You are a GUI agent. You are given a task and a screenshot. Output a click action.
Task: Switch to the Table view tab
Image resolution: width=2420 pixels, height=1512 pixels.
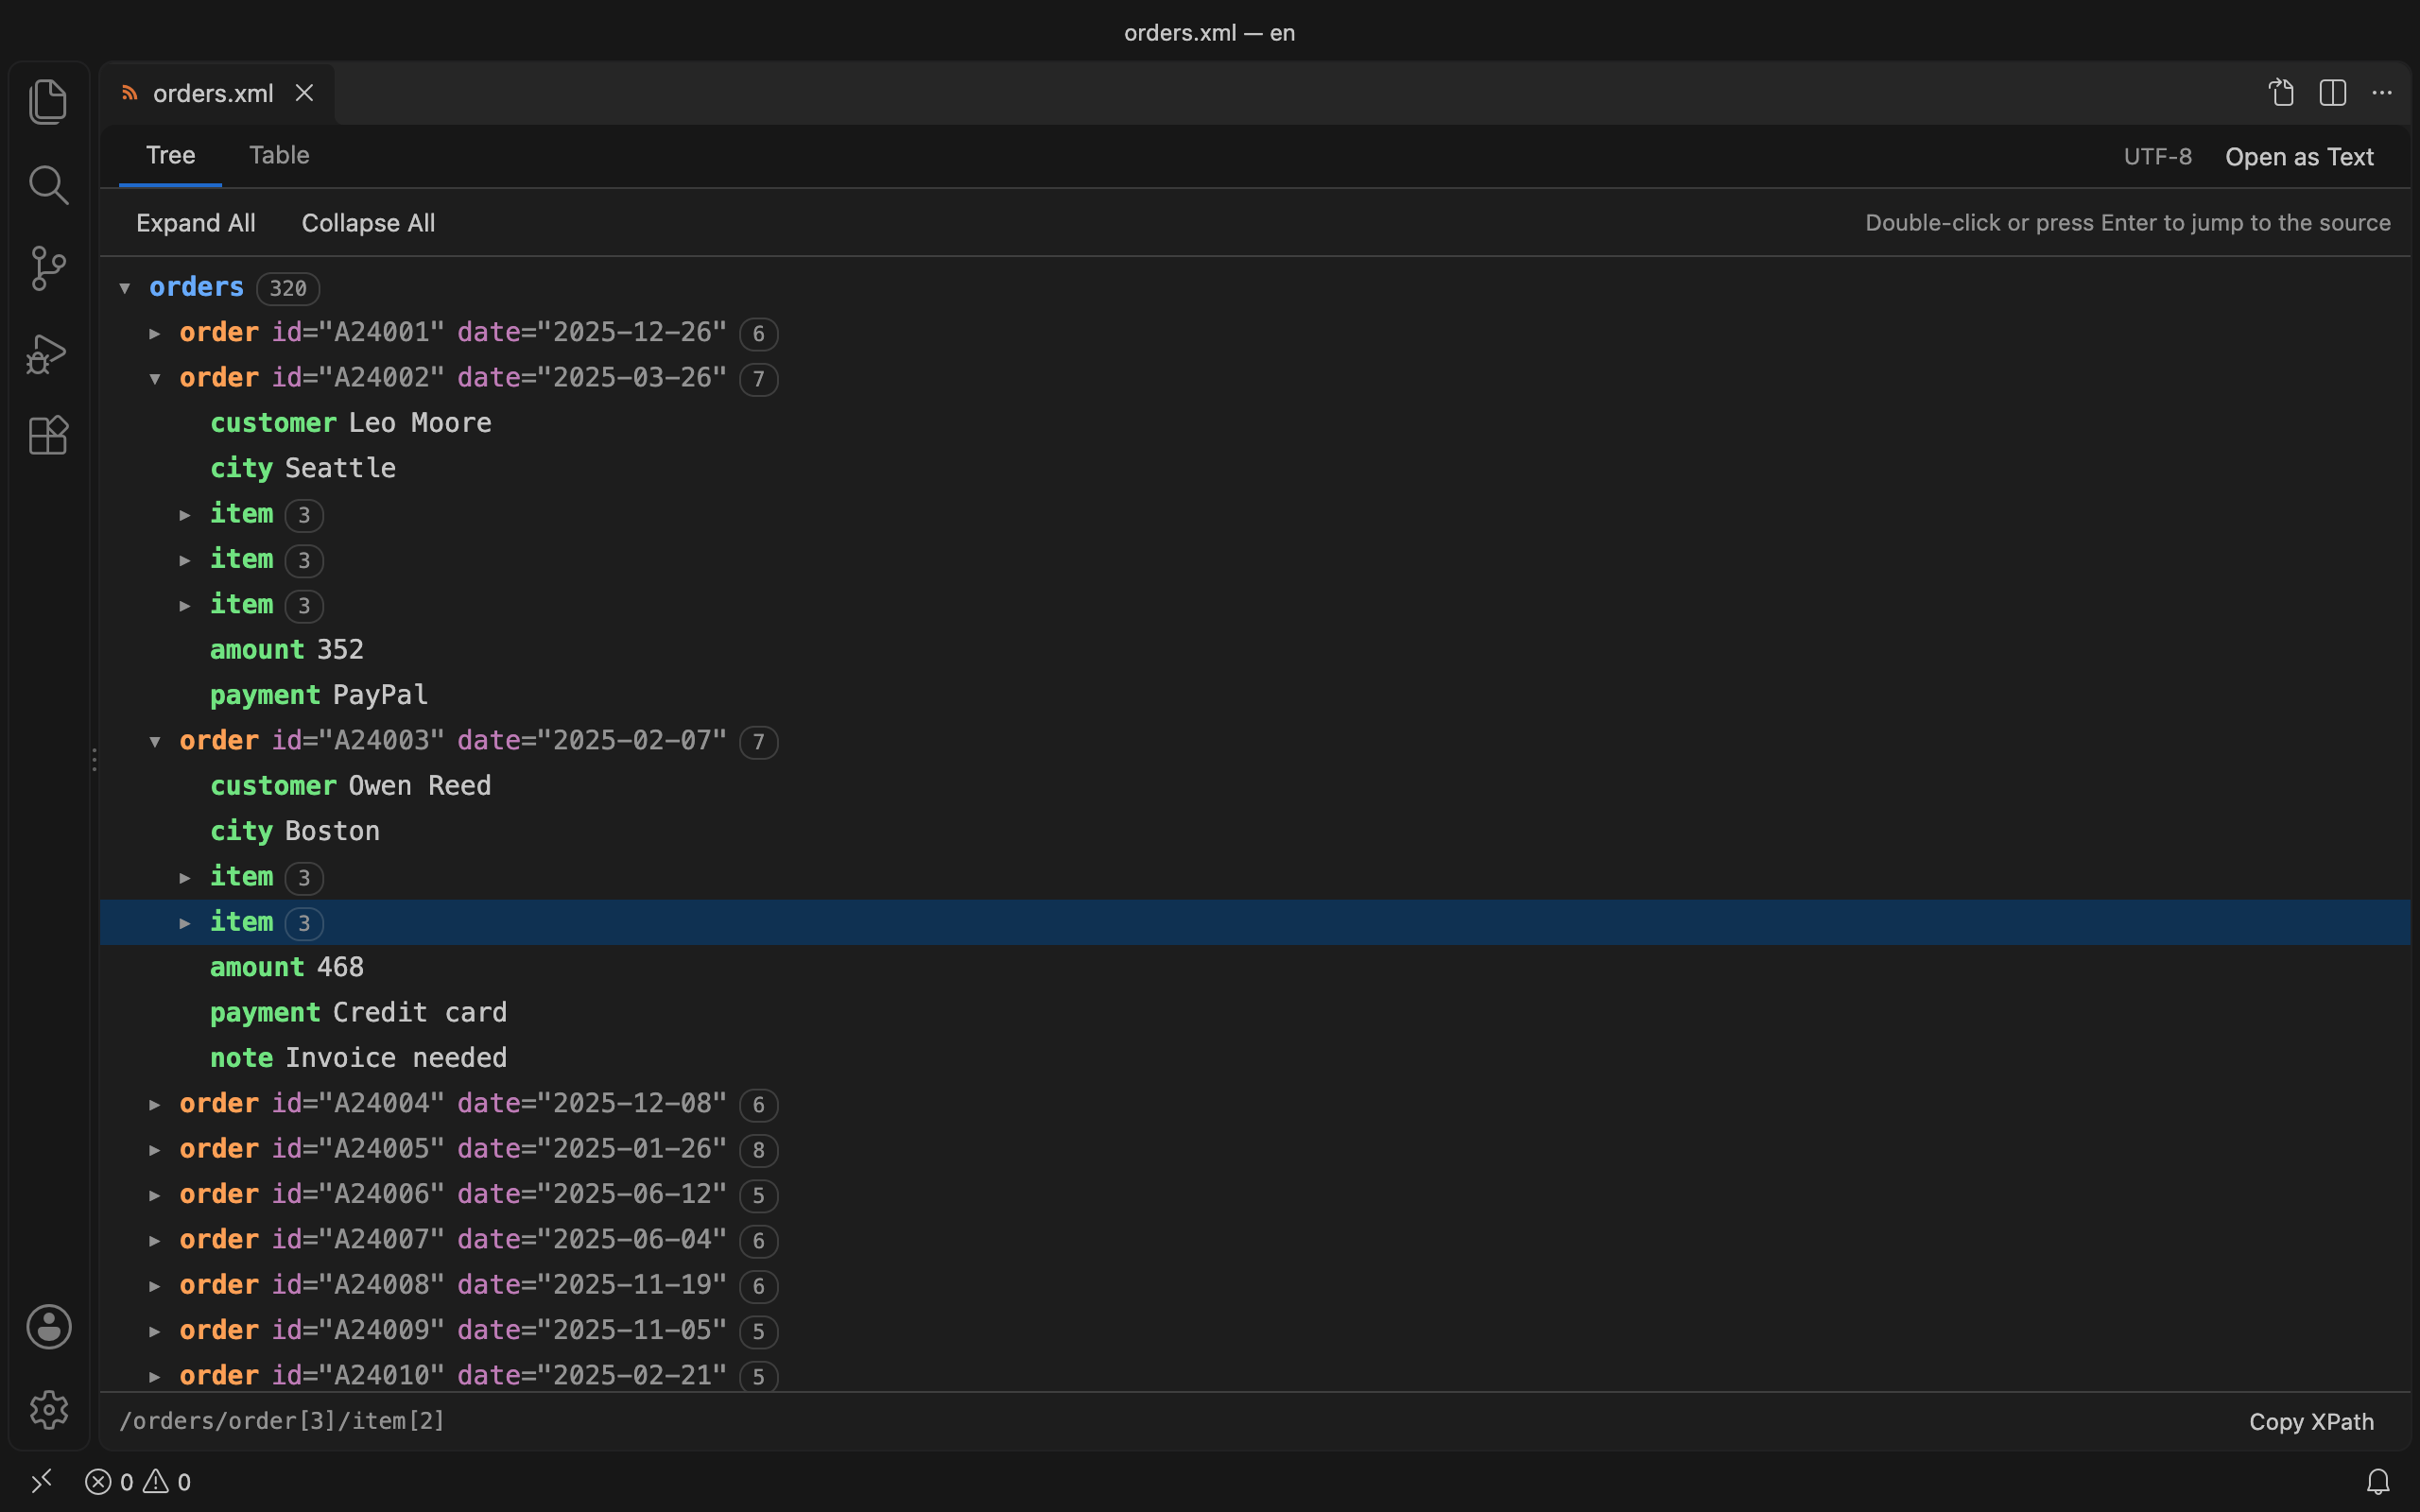coord(279,156)
